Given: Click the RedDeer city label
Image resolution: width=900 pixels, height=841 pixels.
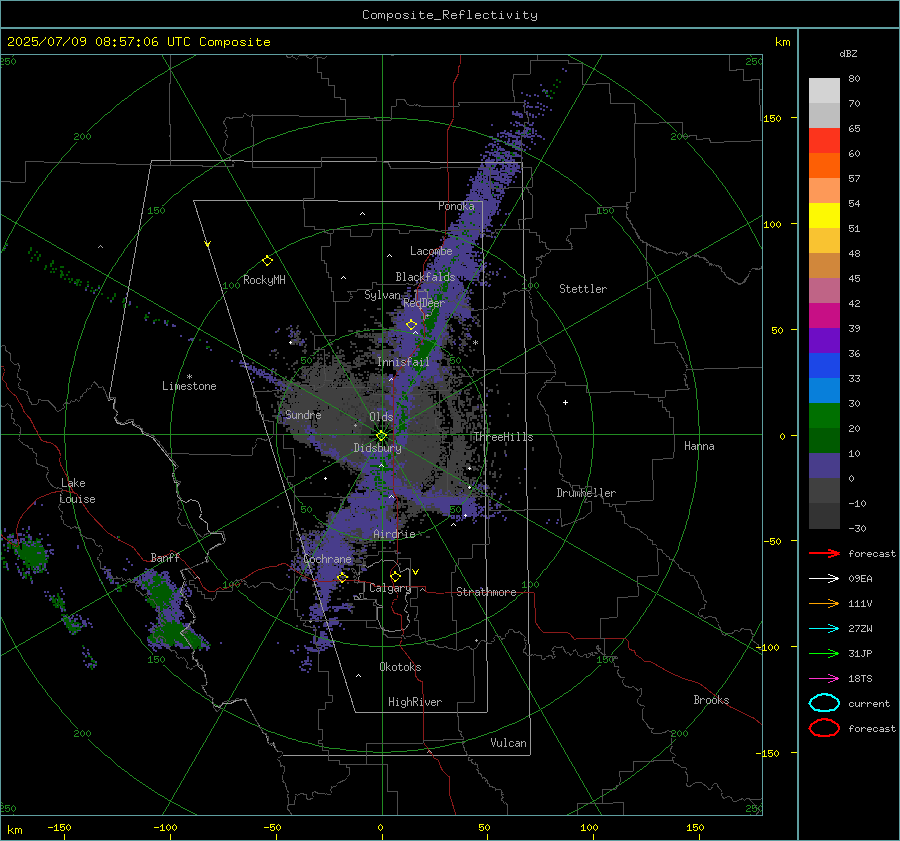Looking at the screenshot, I should click(424, 303).
